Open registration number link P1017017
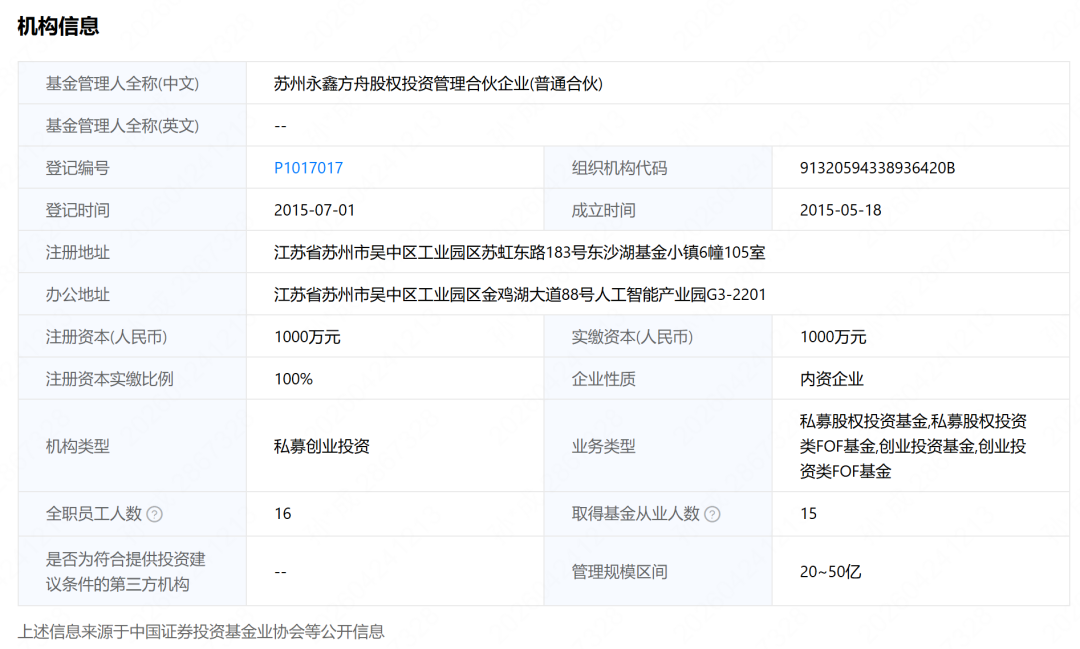Image resolution: width=1080 pixels, height=649 pixels. [x=308, y=168]
